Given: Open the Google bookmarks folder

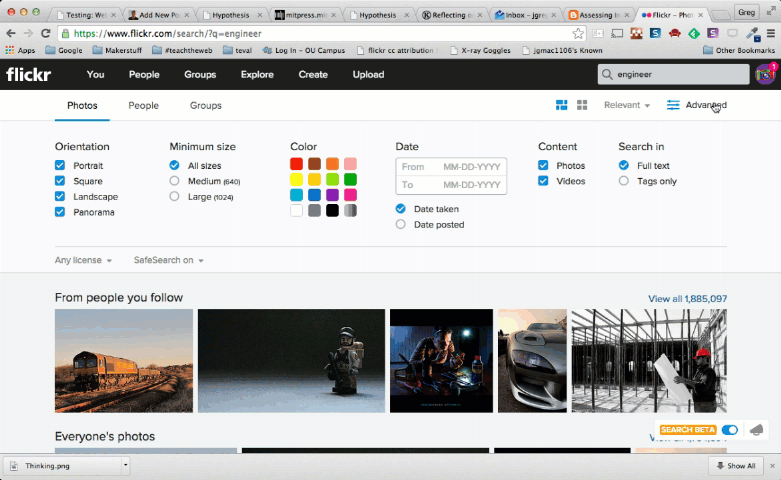Looking at the screenshot, I should pyautogui.click(x=64, y=50).
